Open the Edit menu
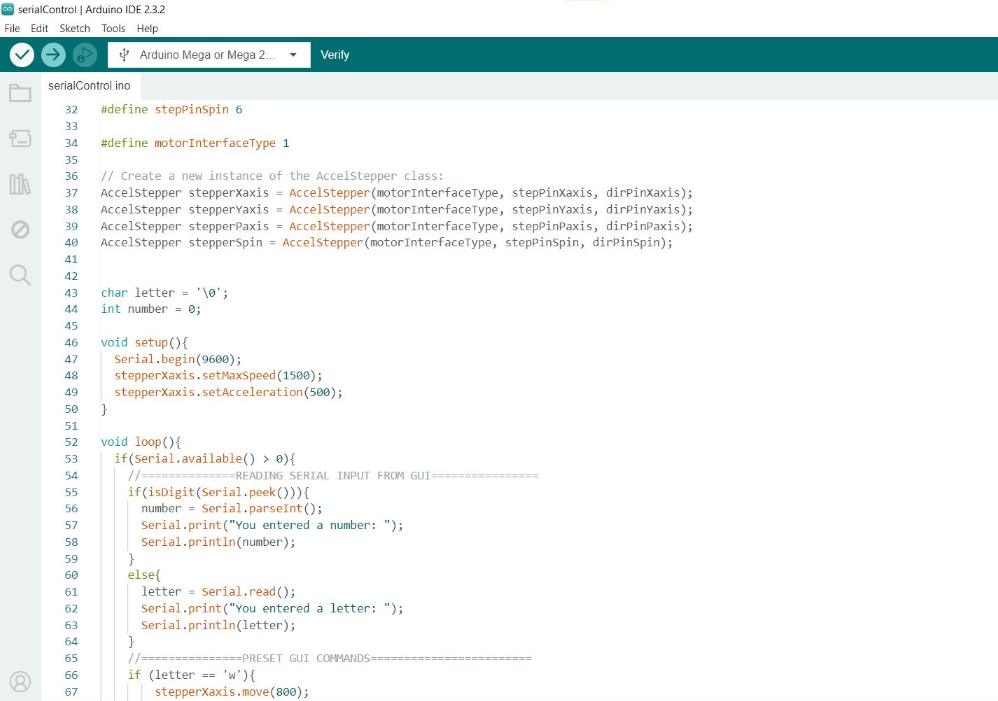Screen dimensions: 998x701 pos(39,29)
